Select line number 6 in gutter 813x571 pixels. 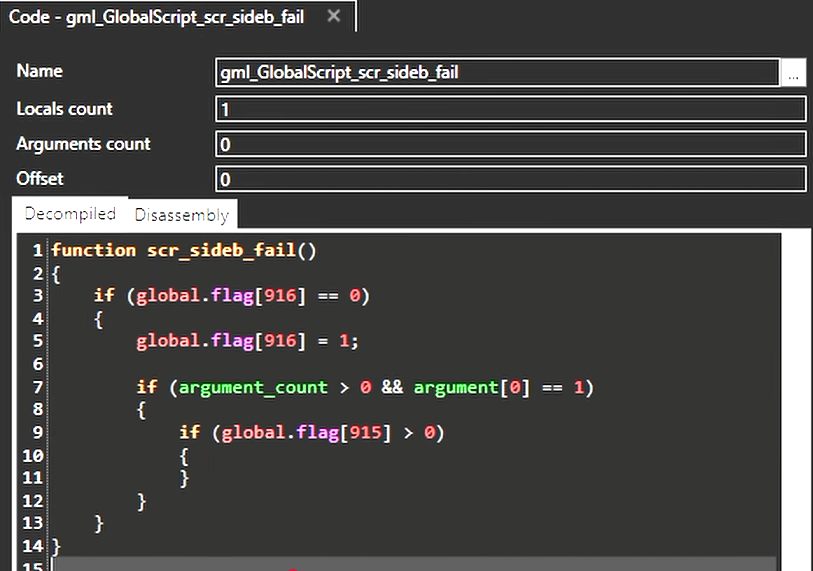tap(37, 364)
